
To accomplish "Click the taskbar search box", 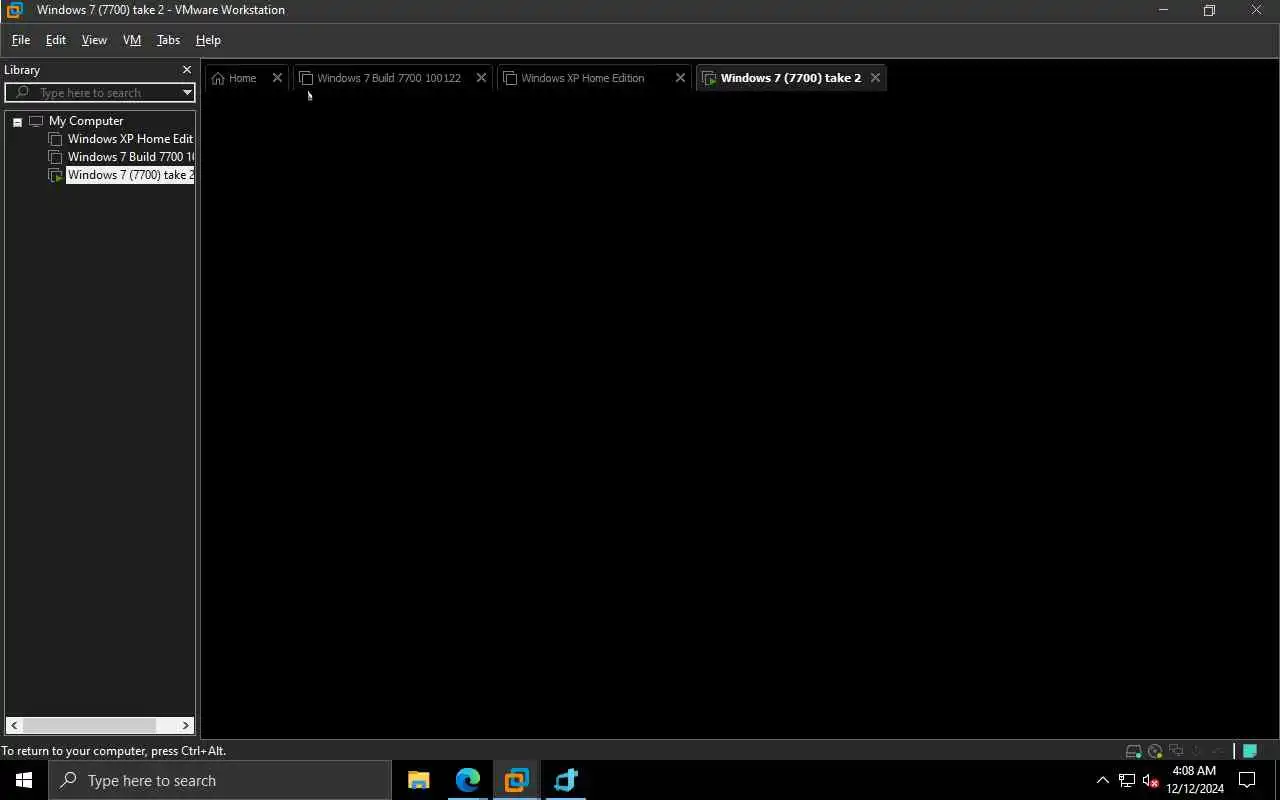I will coord(220,780).
